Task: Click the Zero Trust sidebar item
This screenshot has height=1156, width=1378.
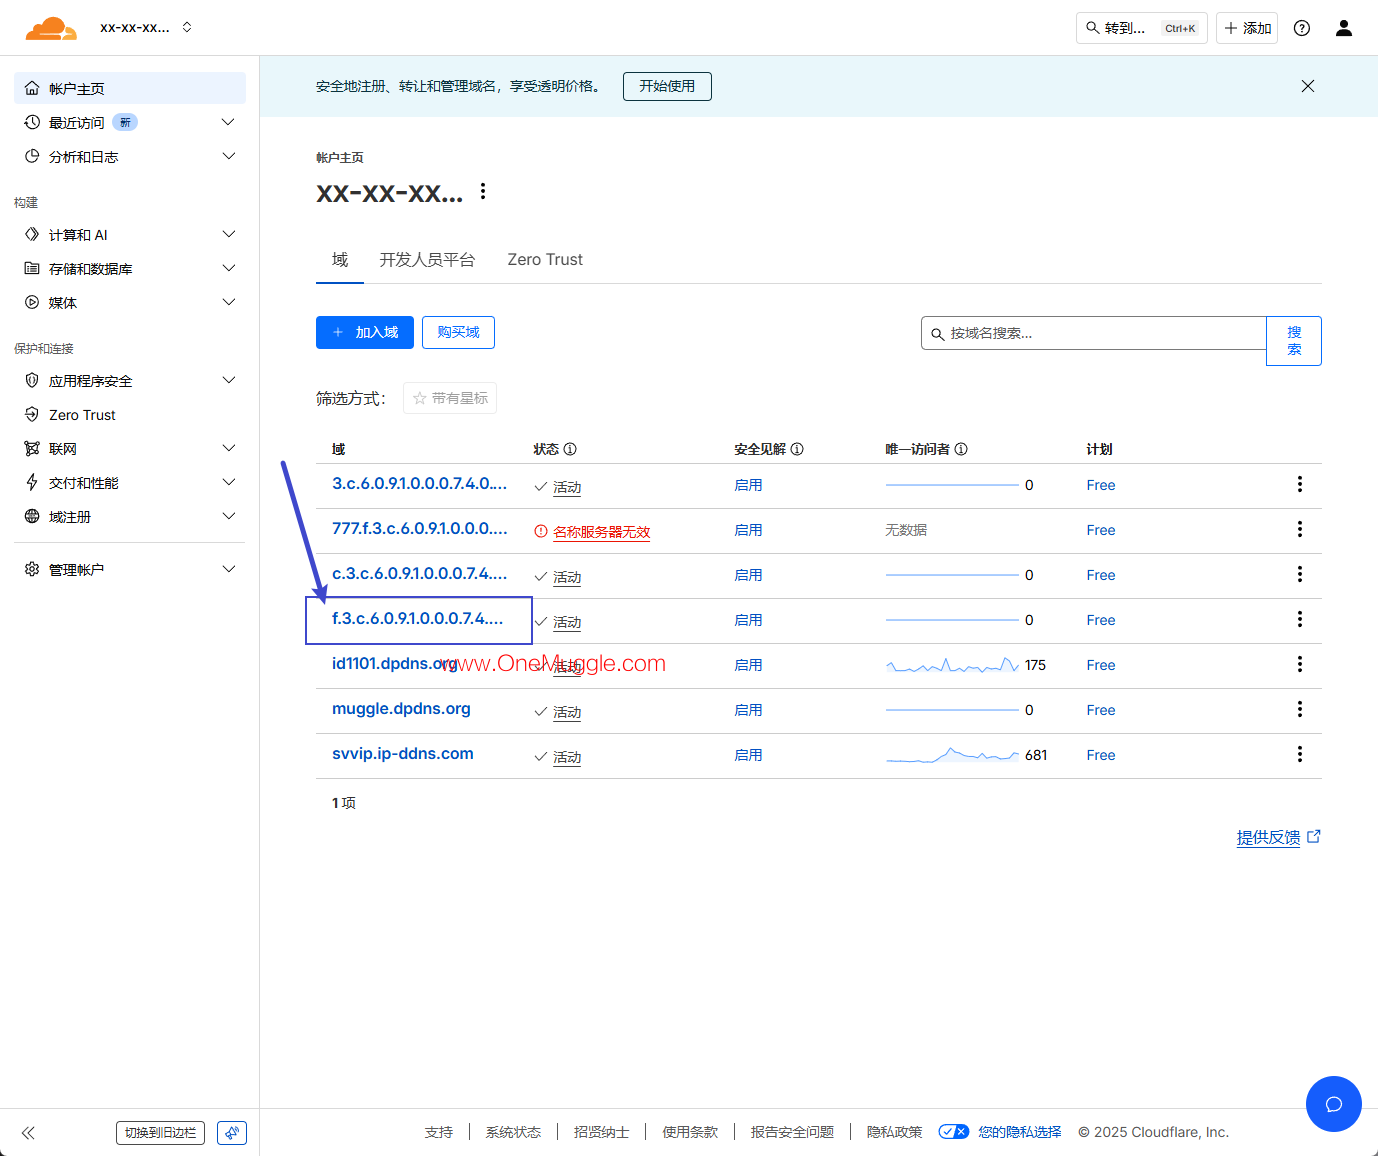Action: 130,415
